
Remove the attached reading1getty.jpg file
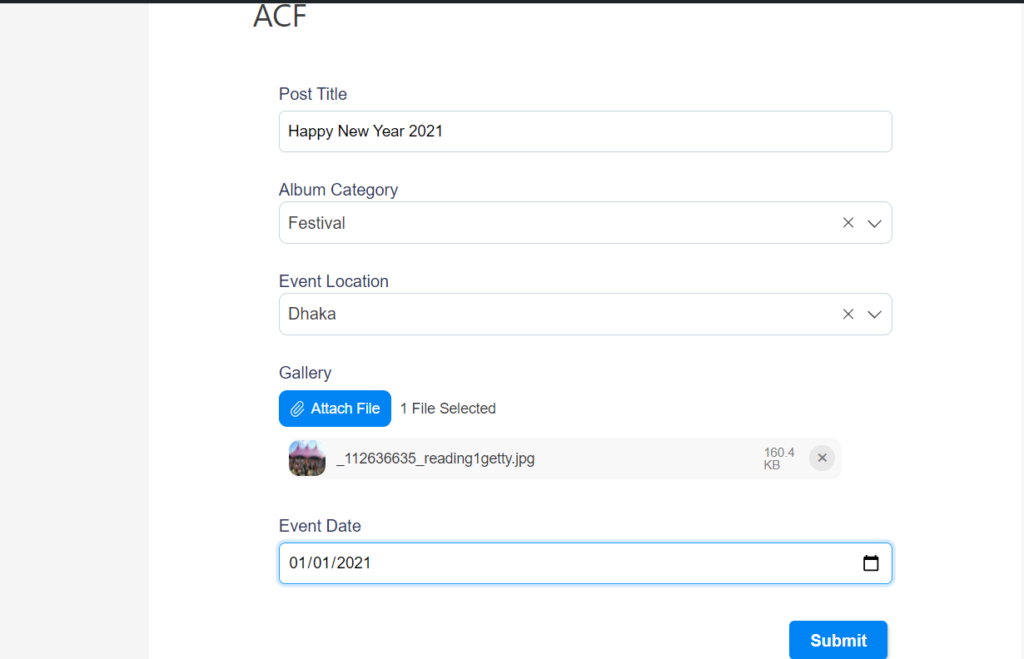click(822, 457)
